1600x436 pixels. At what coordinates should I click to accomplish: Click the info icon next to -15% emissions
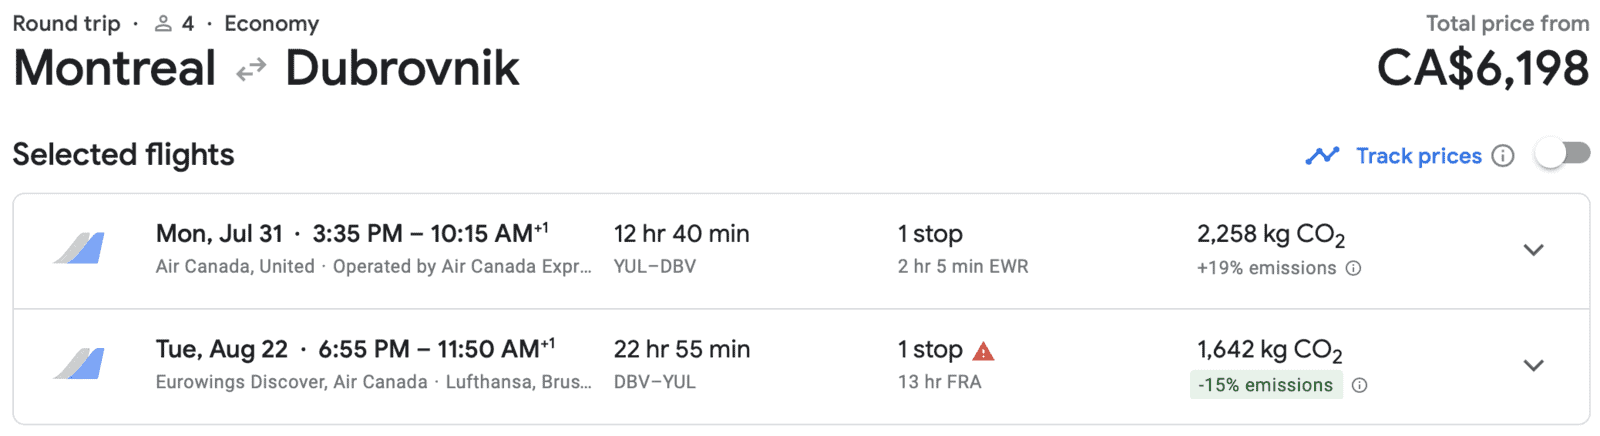coord(1359,385)
